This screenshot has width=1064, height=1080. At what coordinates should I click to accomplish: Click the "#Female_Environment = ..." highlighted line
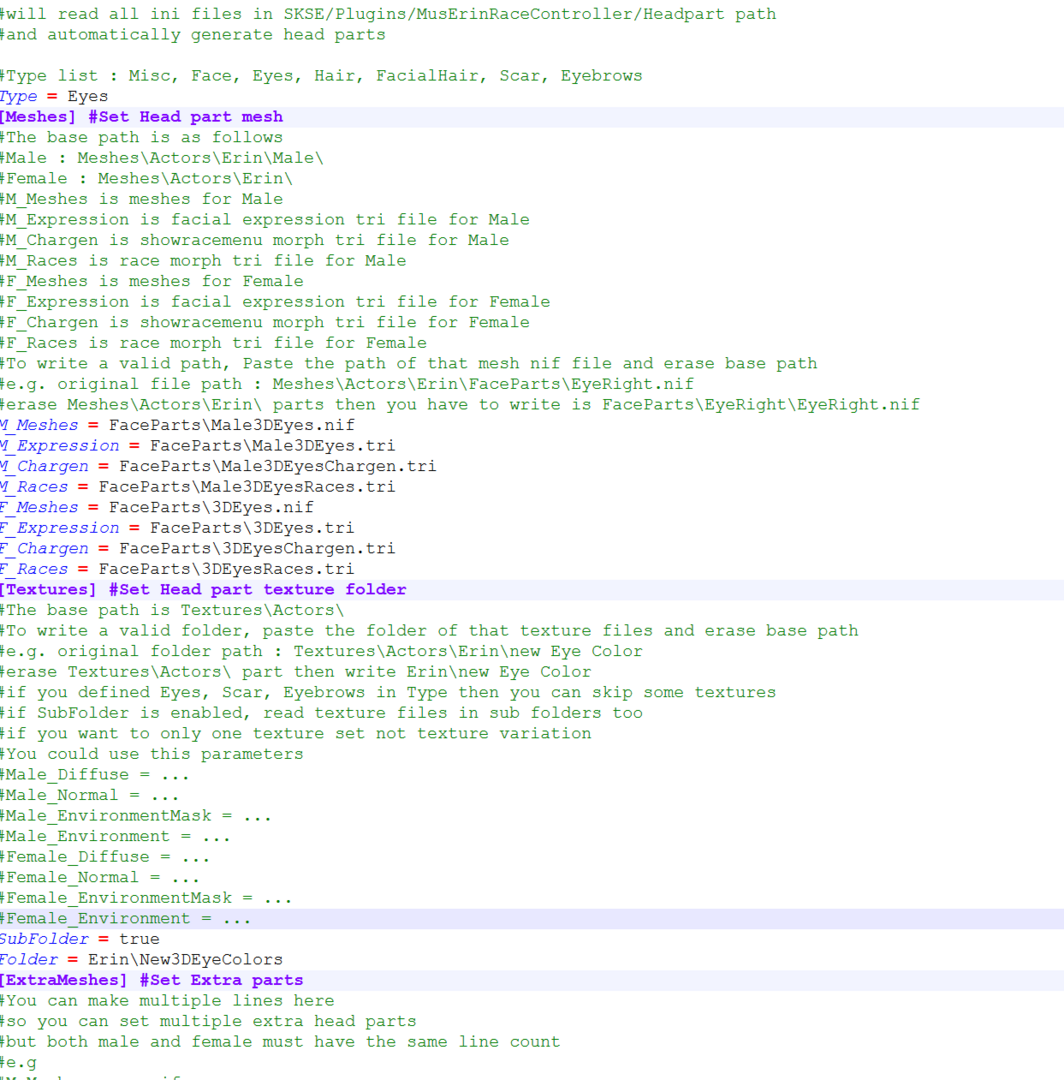pyautogui.click(x=125, y=919)
